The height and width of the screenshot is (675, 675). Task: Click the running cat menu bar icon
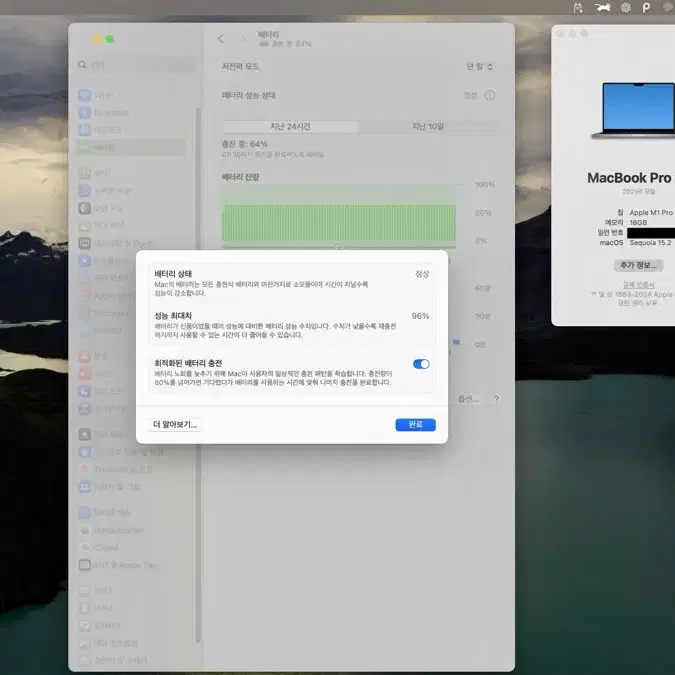[602, 7]
